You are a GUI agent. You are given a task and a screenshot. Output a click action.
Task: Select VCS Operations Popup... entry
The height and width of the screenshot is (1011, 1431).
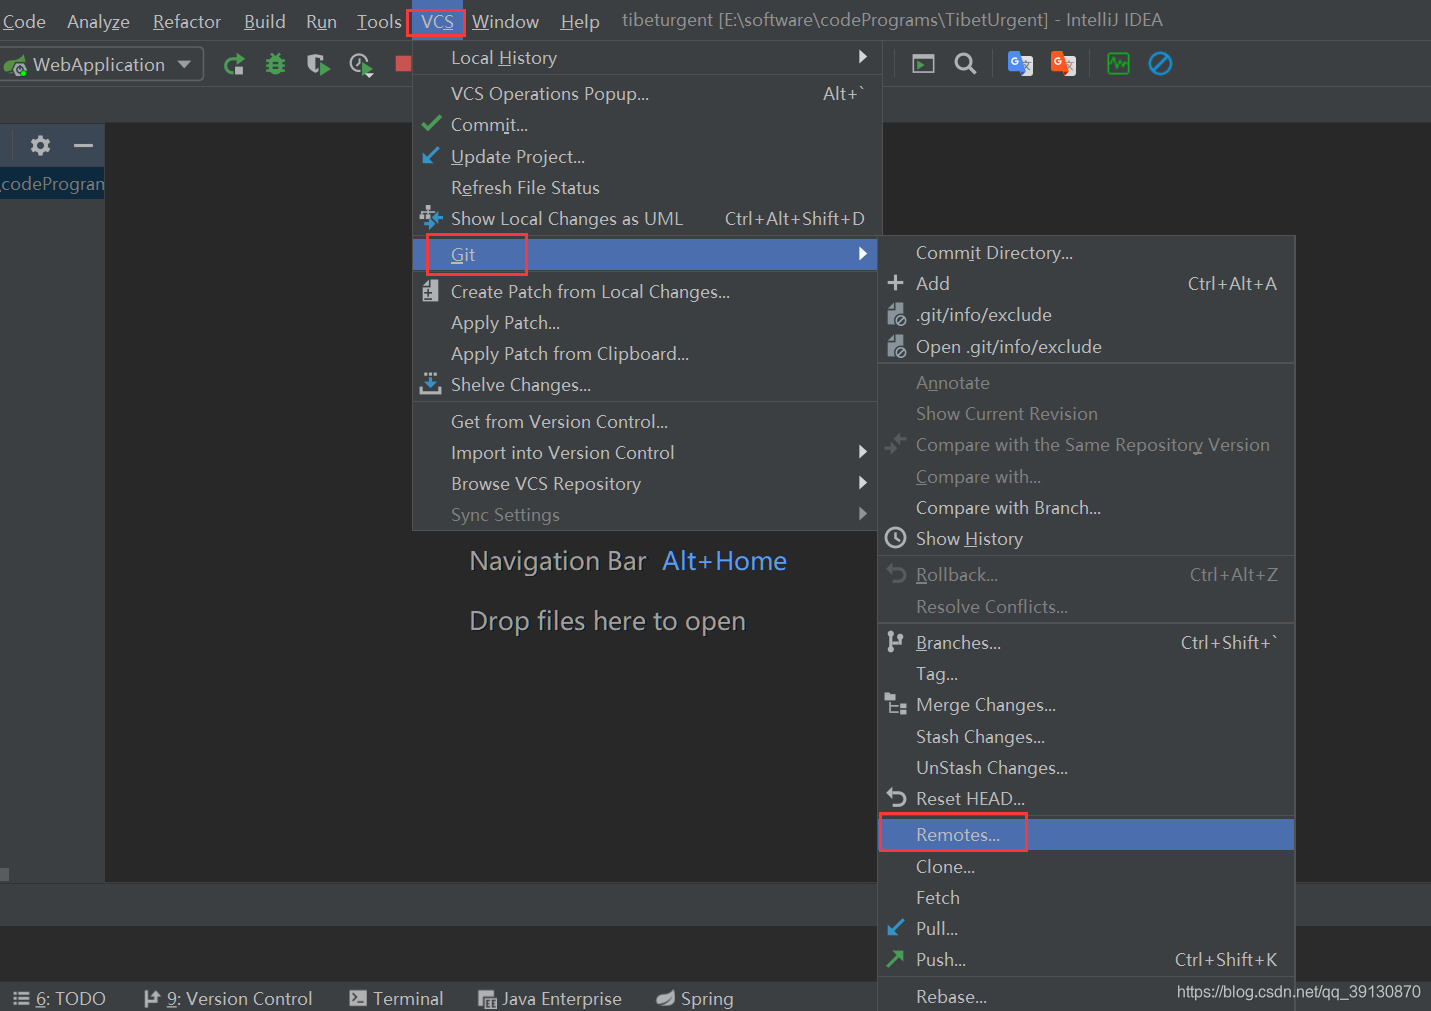tap(647, 93)
